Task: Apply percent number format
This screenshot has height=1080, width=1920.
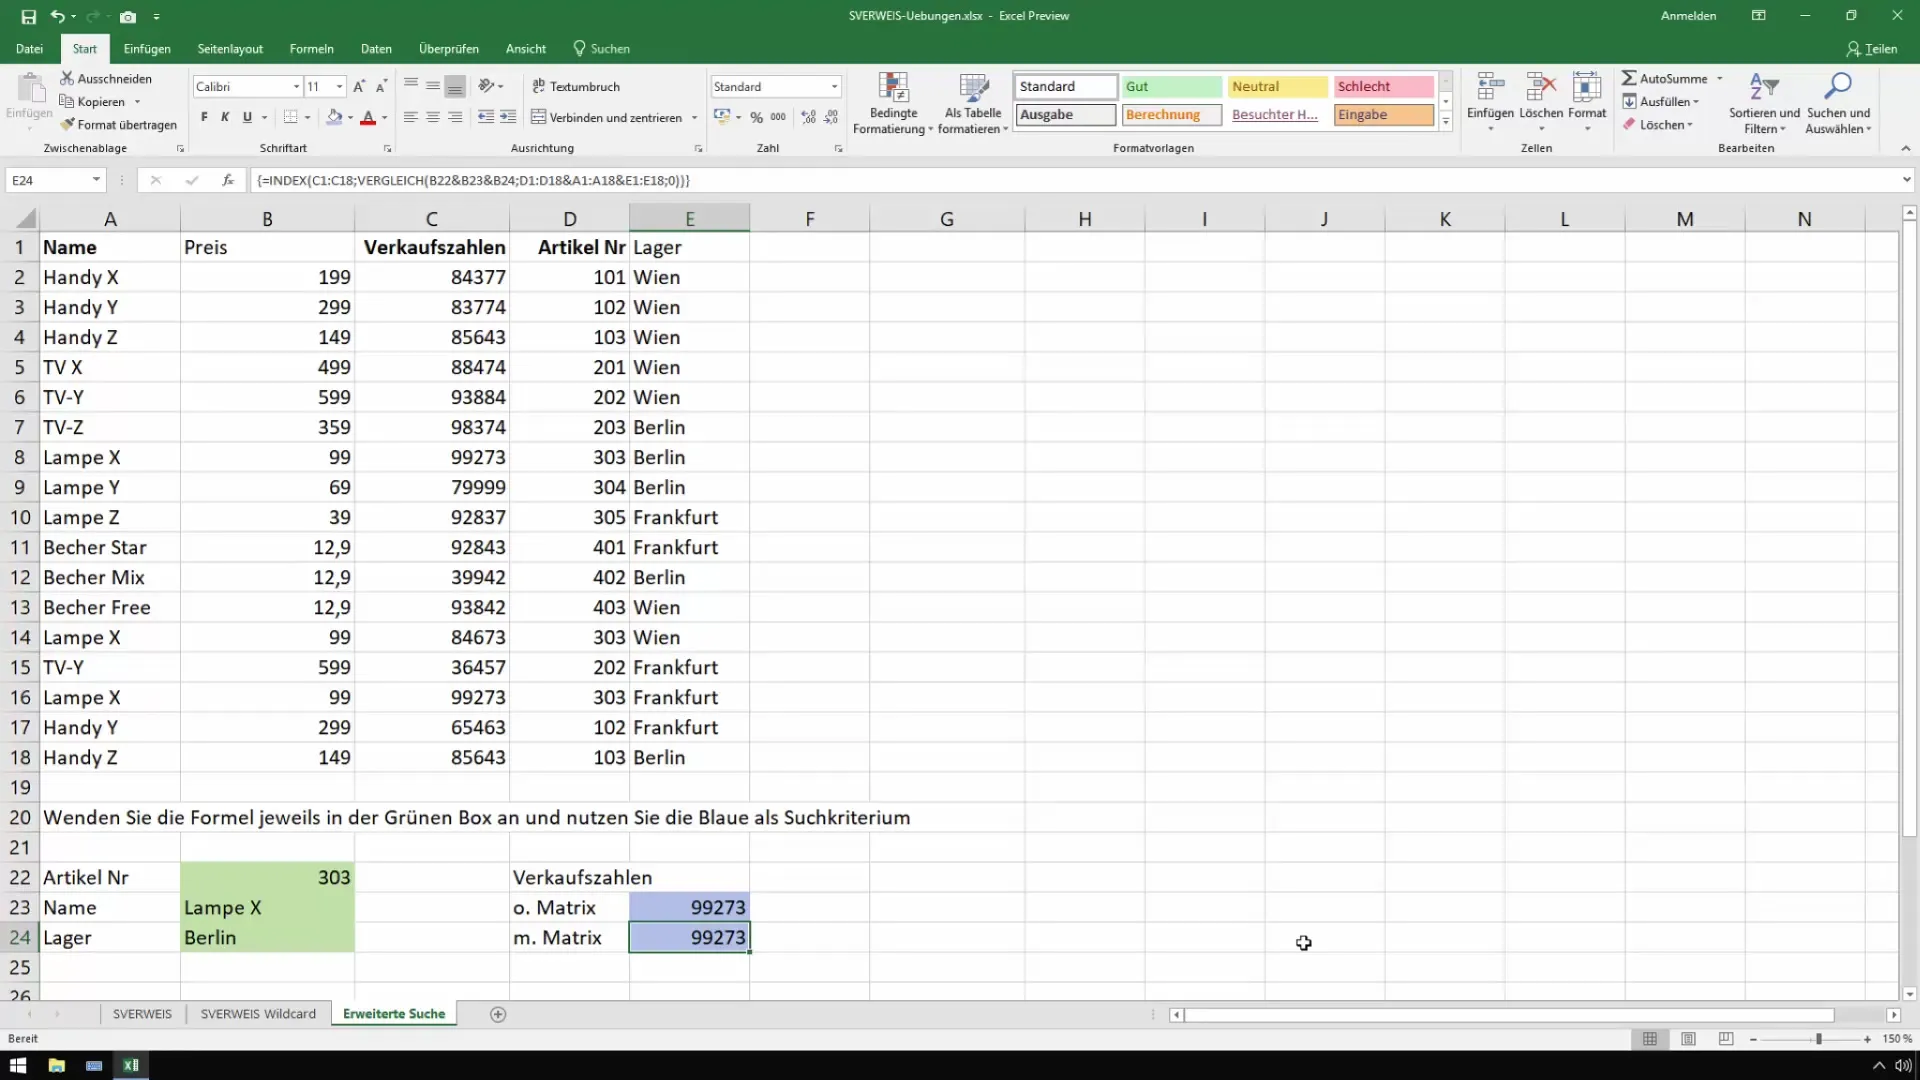Action: point(756,117)
